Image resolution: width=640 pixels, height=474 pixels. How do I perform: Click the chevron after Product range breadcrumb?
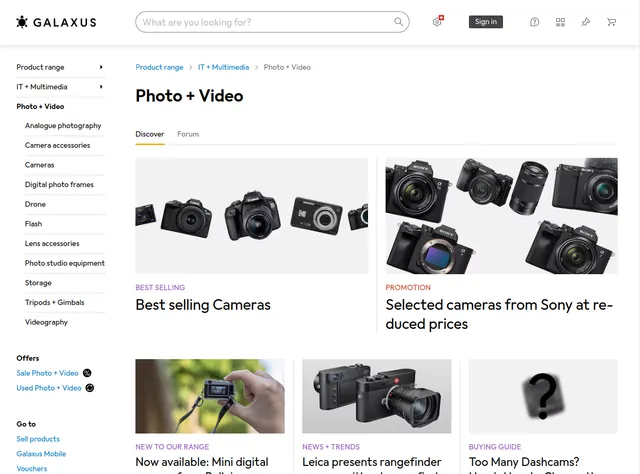pos(190,67)
